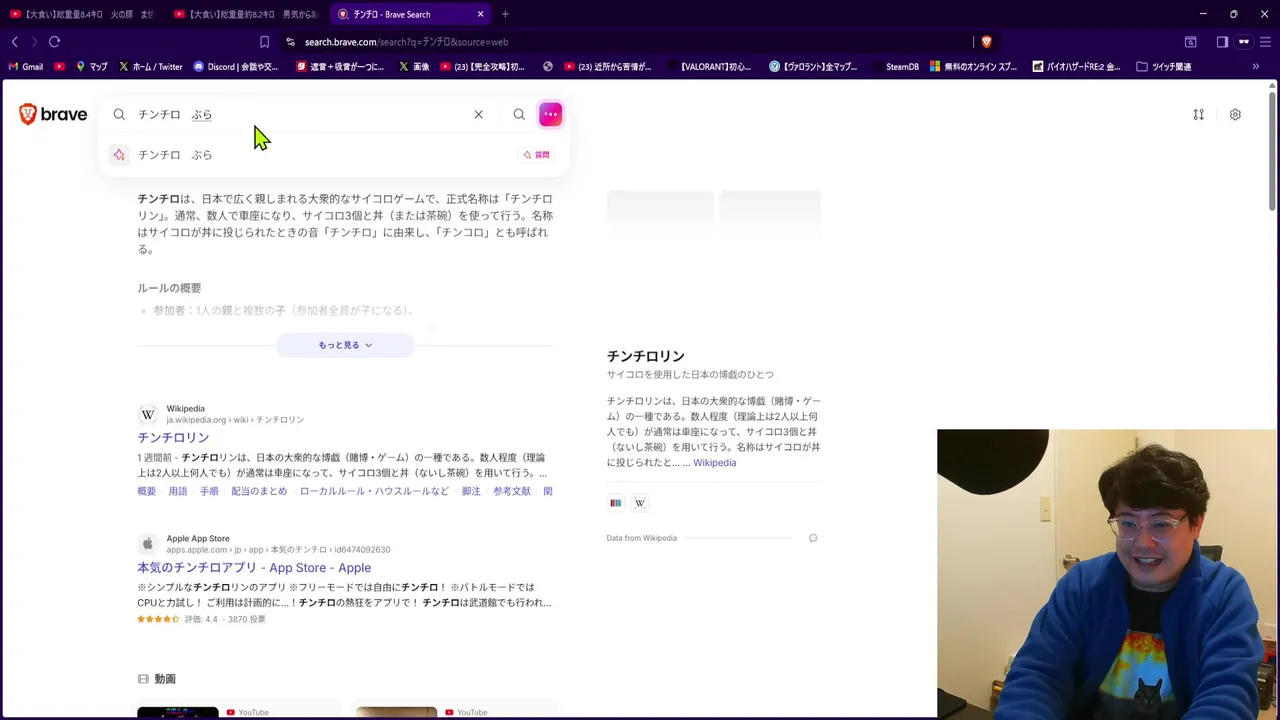Click the magnifier search submit icon

tap(519, 114)
